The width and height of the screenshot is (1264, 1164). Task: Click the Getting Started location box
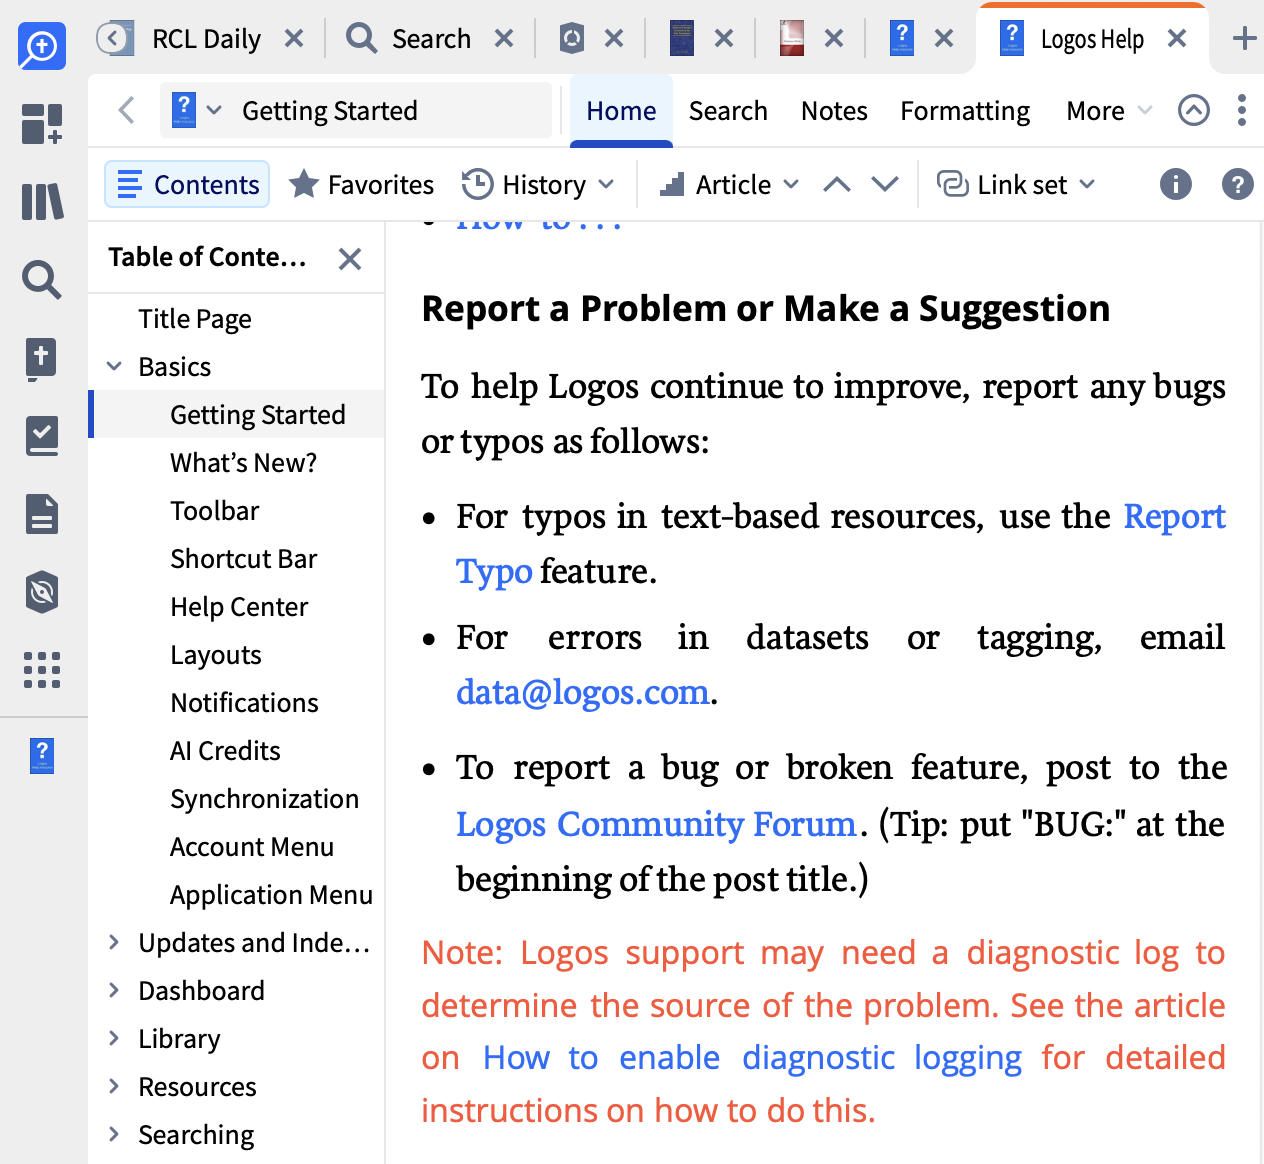pyautogui.click(x=356, y=110)
